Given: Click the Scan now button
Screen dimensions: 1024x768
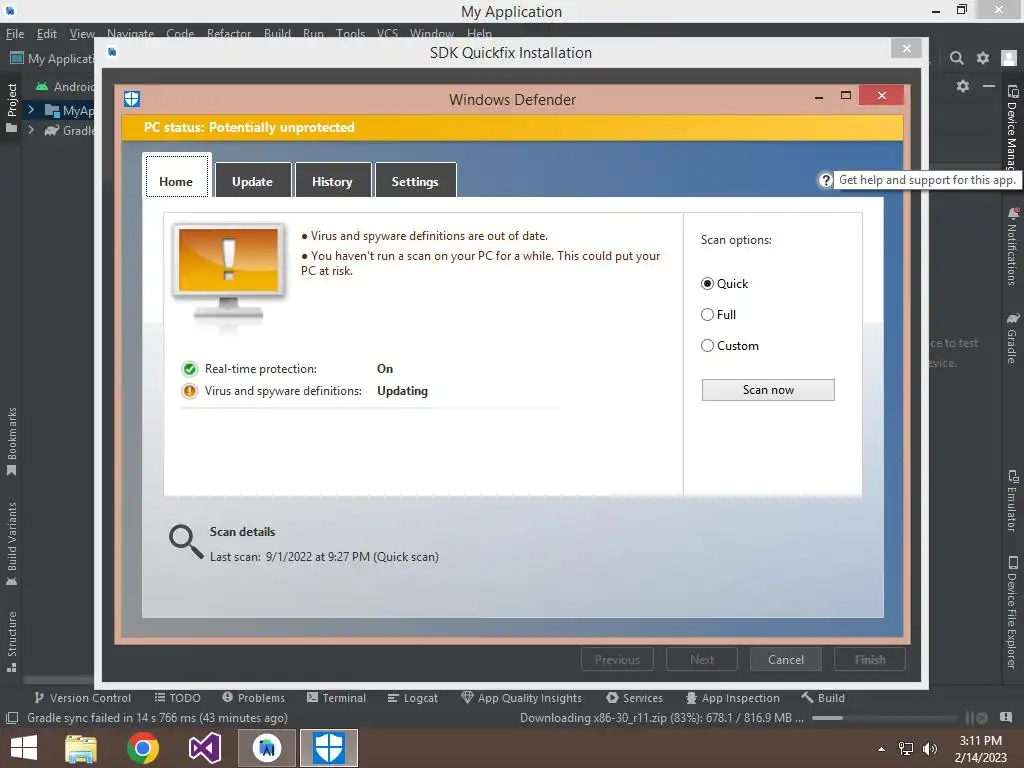Looking at the screenshot, I should tap(768, 390).
